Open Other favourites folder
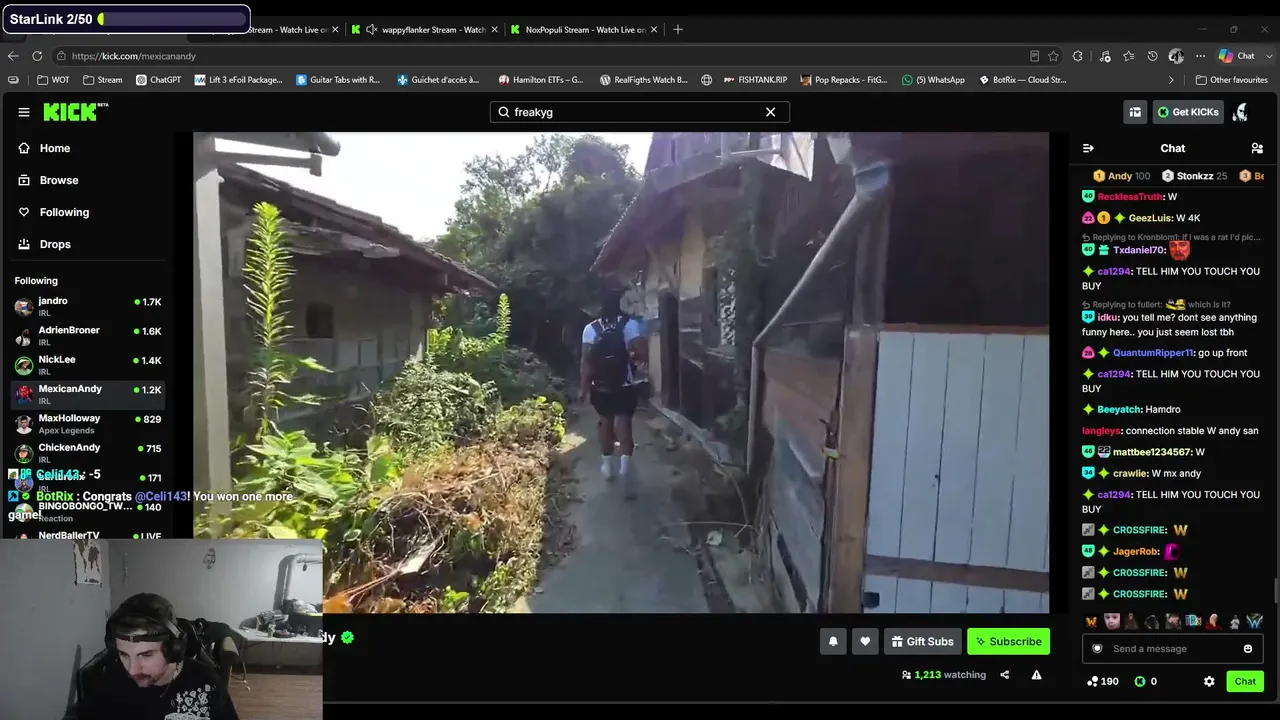The width and height of the screenshot is (1280, 720). [1232, 80]
